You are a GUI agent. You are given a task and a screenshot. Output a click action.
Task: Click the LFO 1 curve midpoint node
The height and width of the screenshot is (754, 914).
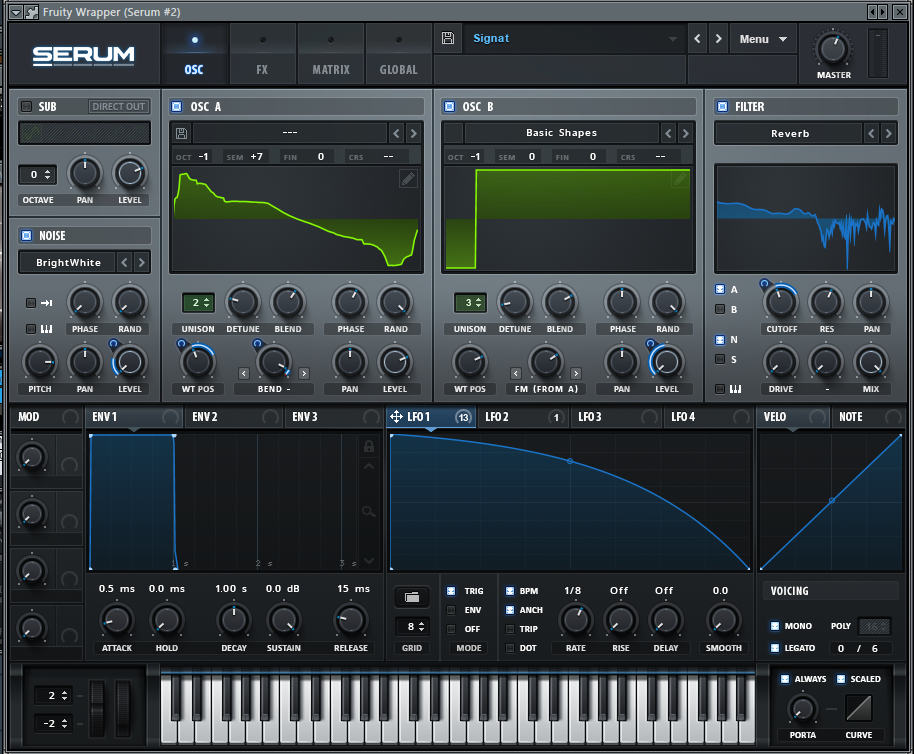tap(570, 461)
